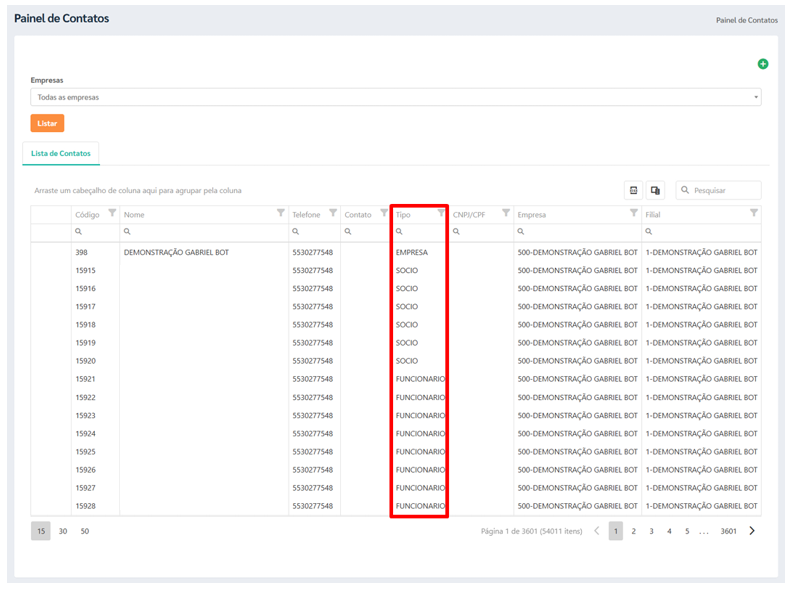Click the Empresa filter row search icon
The image size is (789, 589).
point(521,231)
